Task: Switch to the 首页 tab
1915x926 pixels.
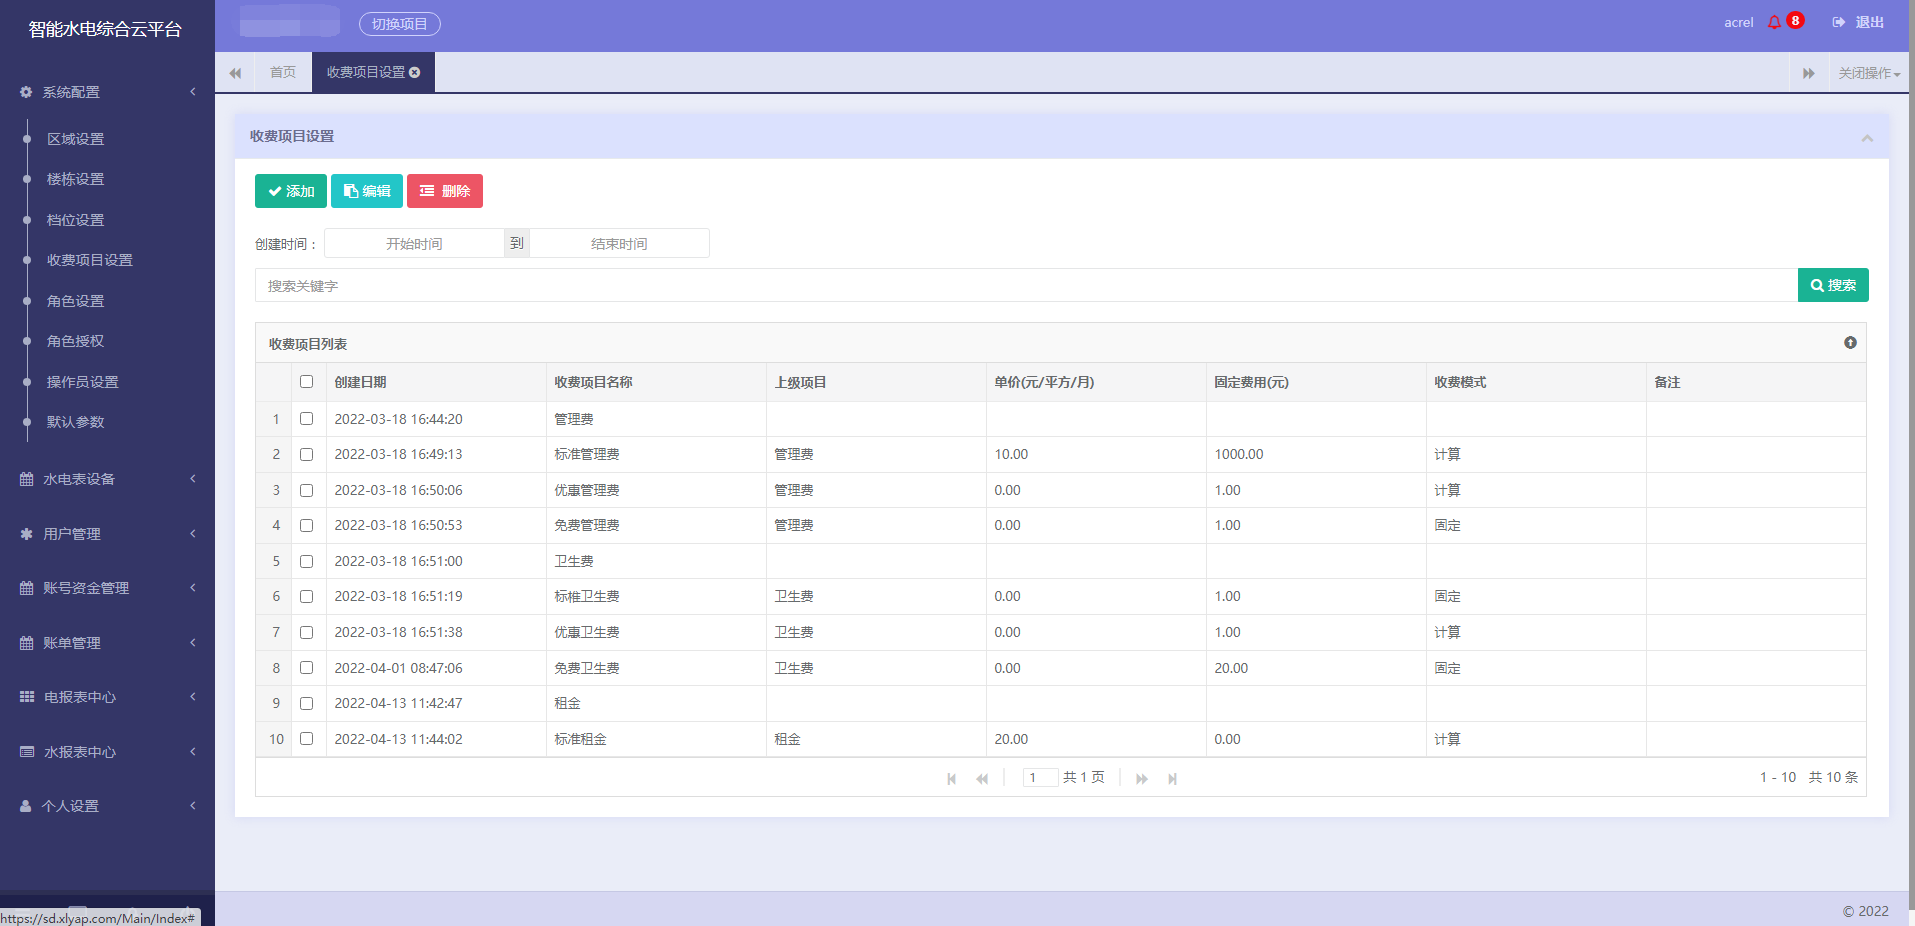Action: point(283,72)
